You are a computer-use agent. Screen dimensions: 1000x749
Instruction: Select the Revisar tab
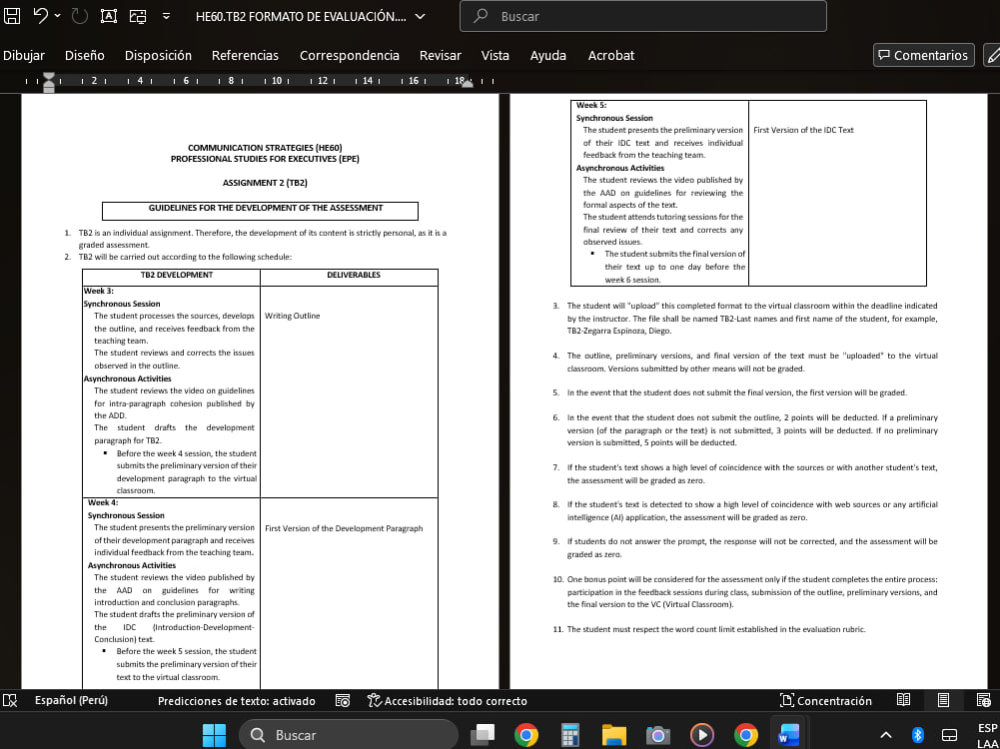pos(440,56)
